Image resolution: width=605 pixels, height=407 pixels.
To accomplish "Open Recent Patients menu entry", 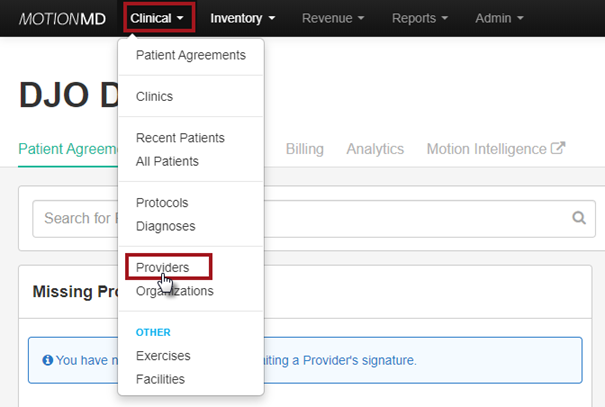I will point(180,138).
